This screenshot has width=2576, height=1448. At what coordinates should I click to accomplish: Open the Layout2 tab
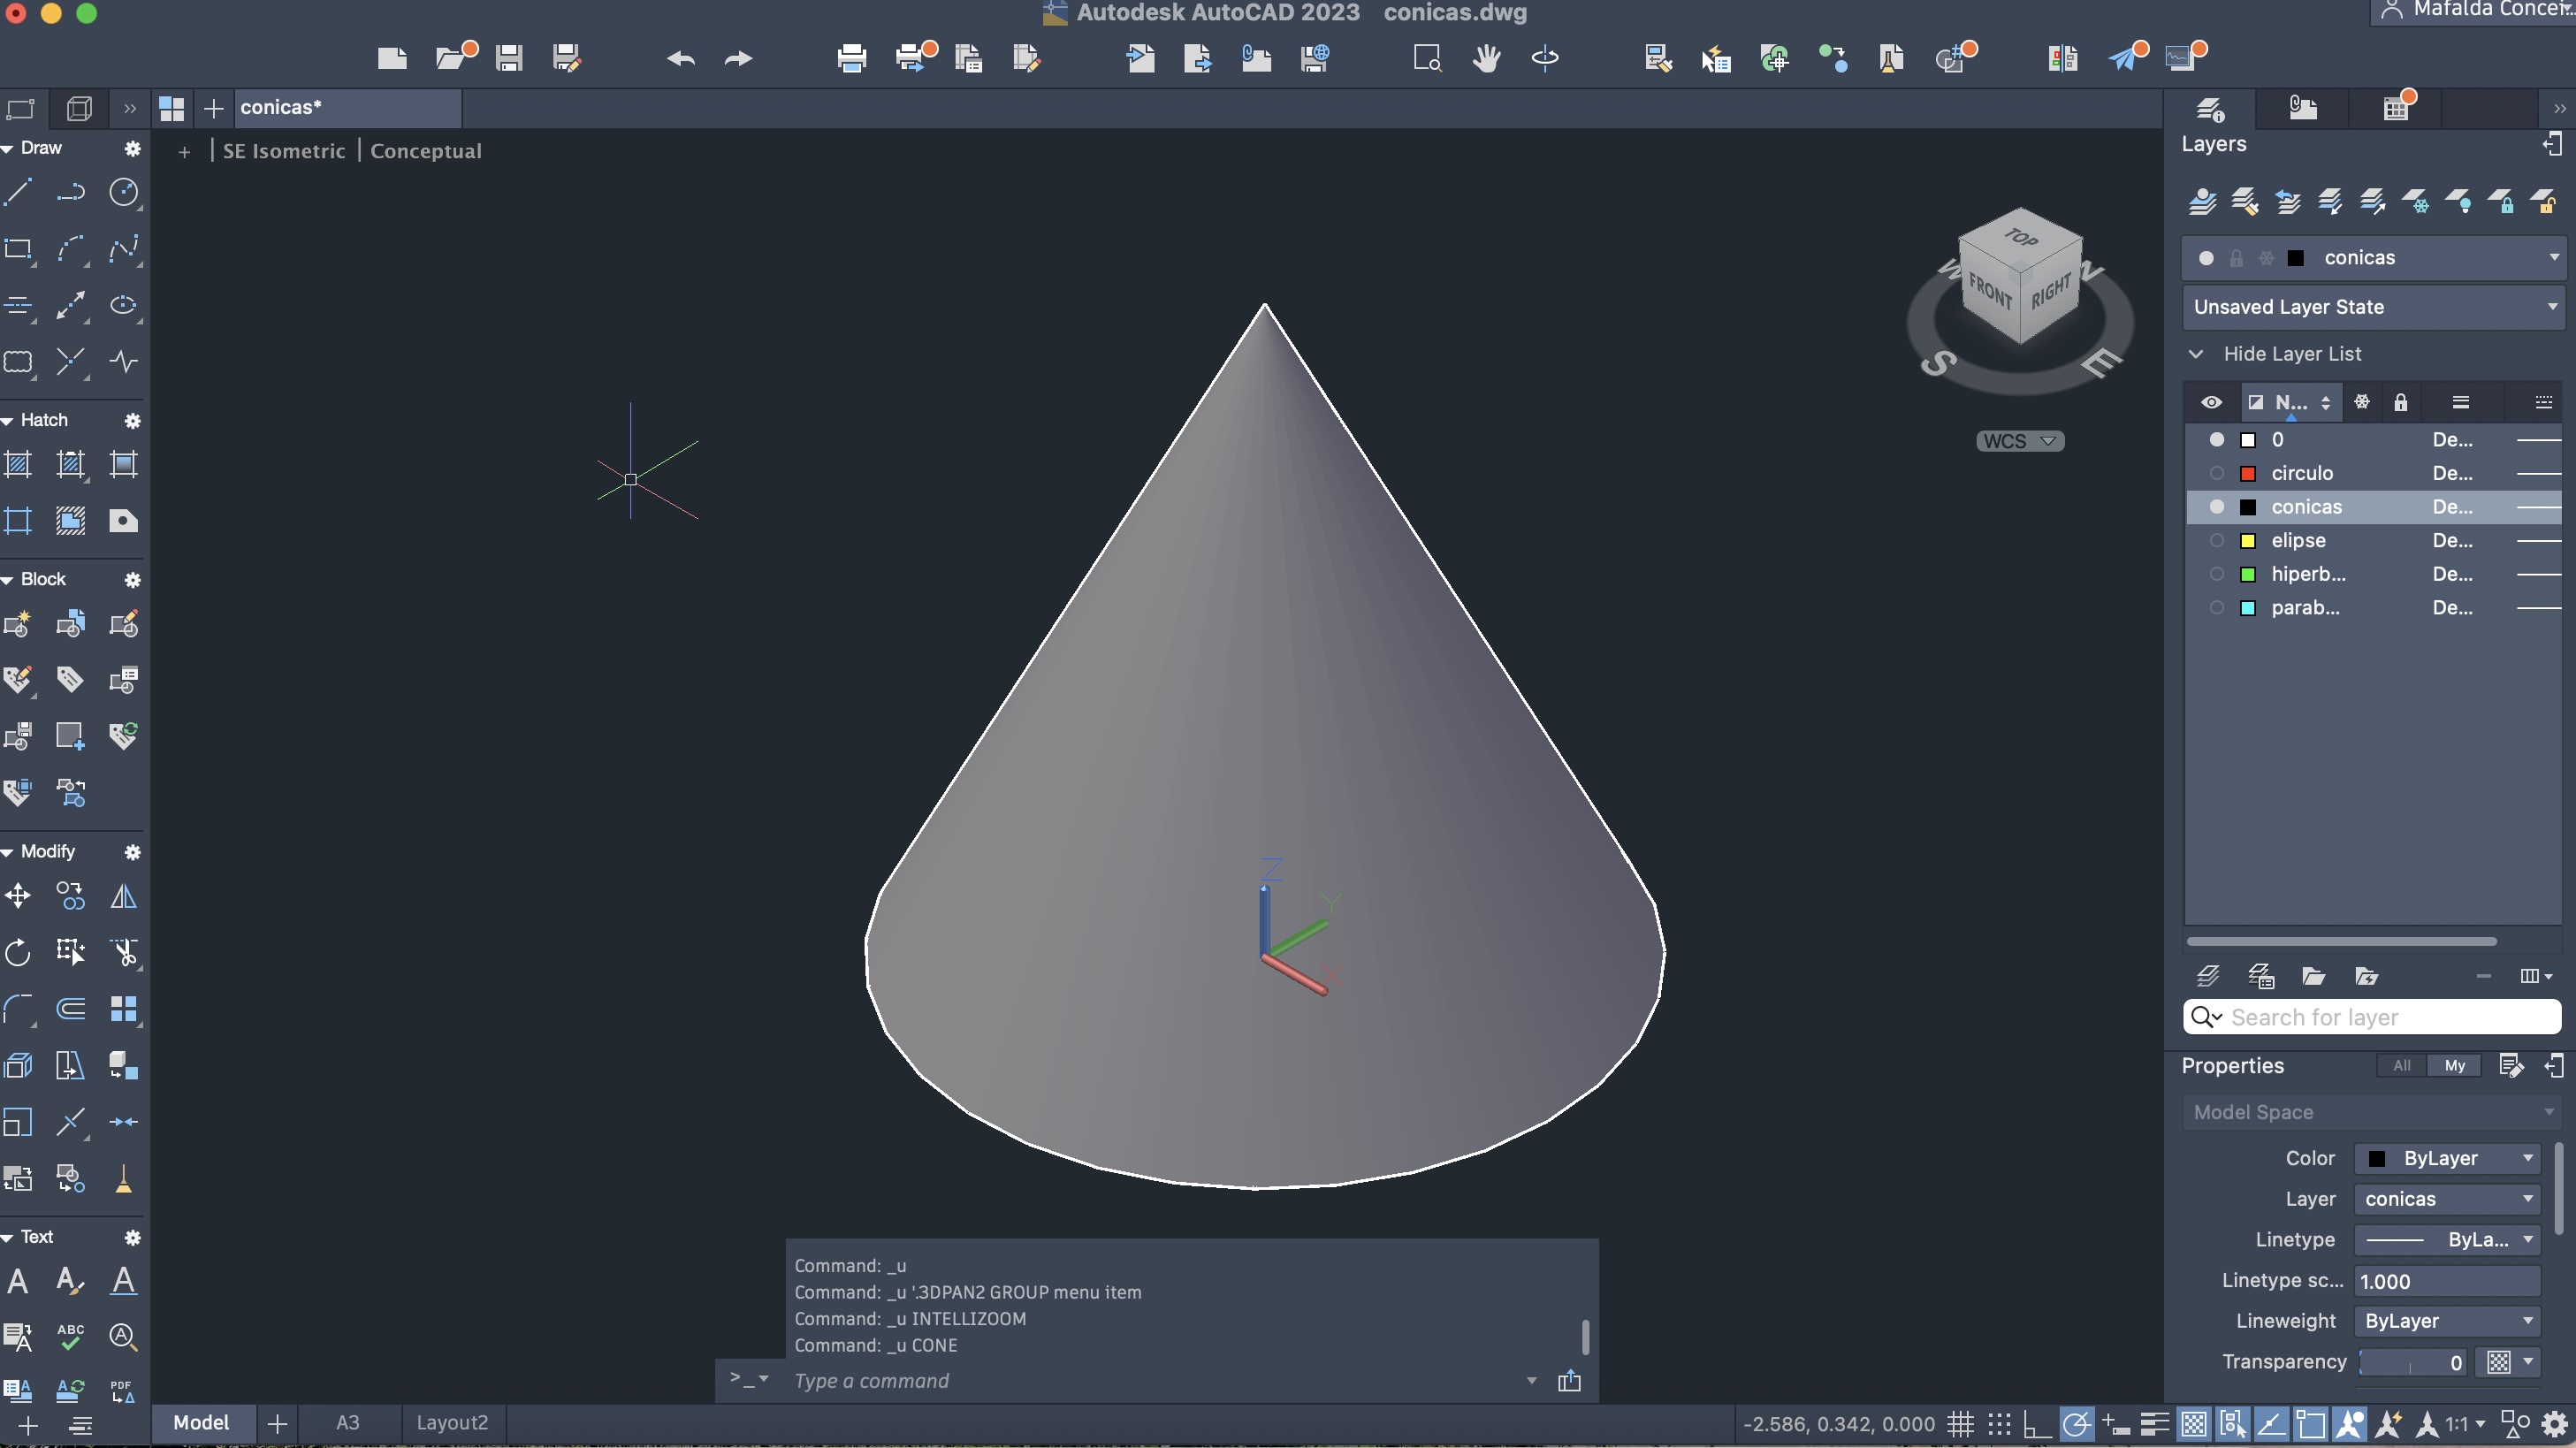[x=452, y=1423]
